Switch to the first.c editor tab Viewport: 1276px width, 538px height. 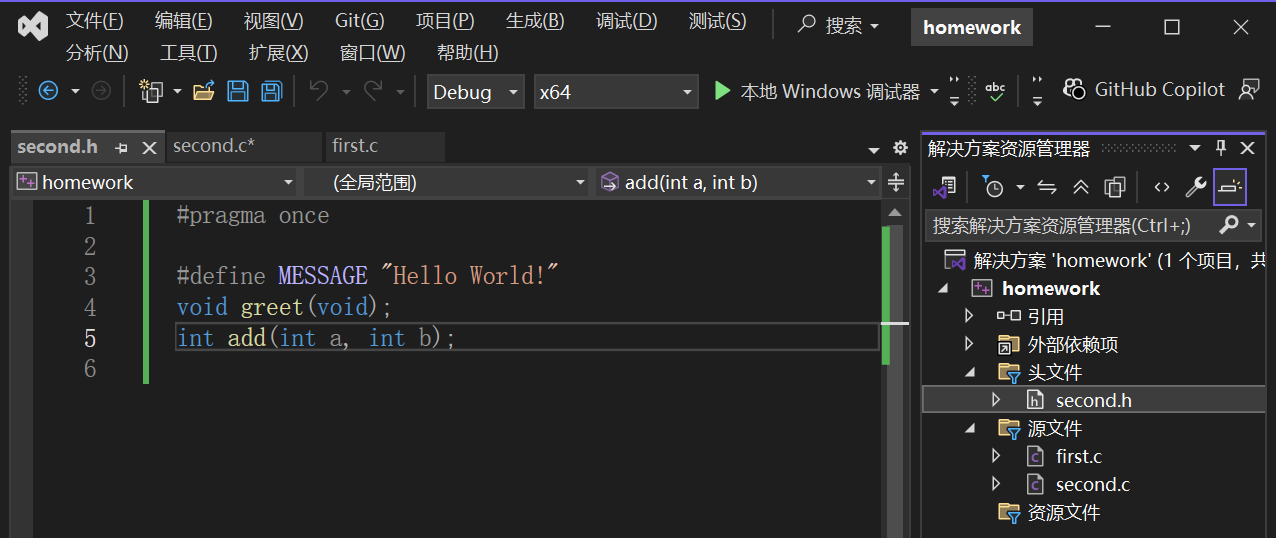pyautogui.click(x=385, y=146)
